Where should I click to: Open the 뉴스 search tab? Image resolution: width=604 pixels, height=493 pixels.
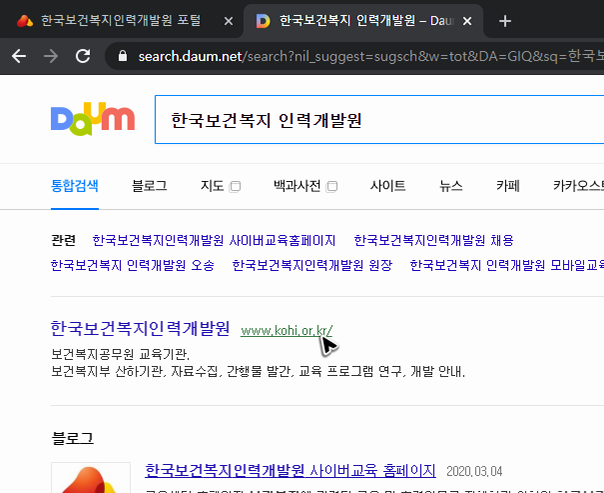(451, 186)
